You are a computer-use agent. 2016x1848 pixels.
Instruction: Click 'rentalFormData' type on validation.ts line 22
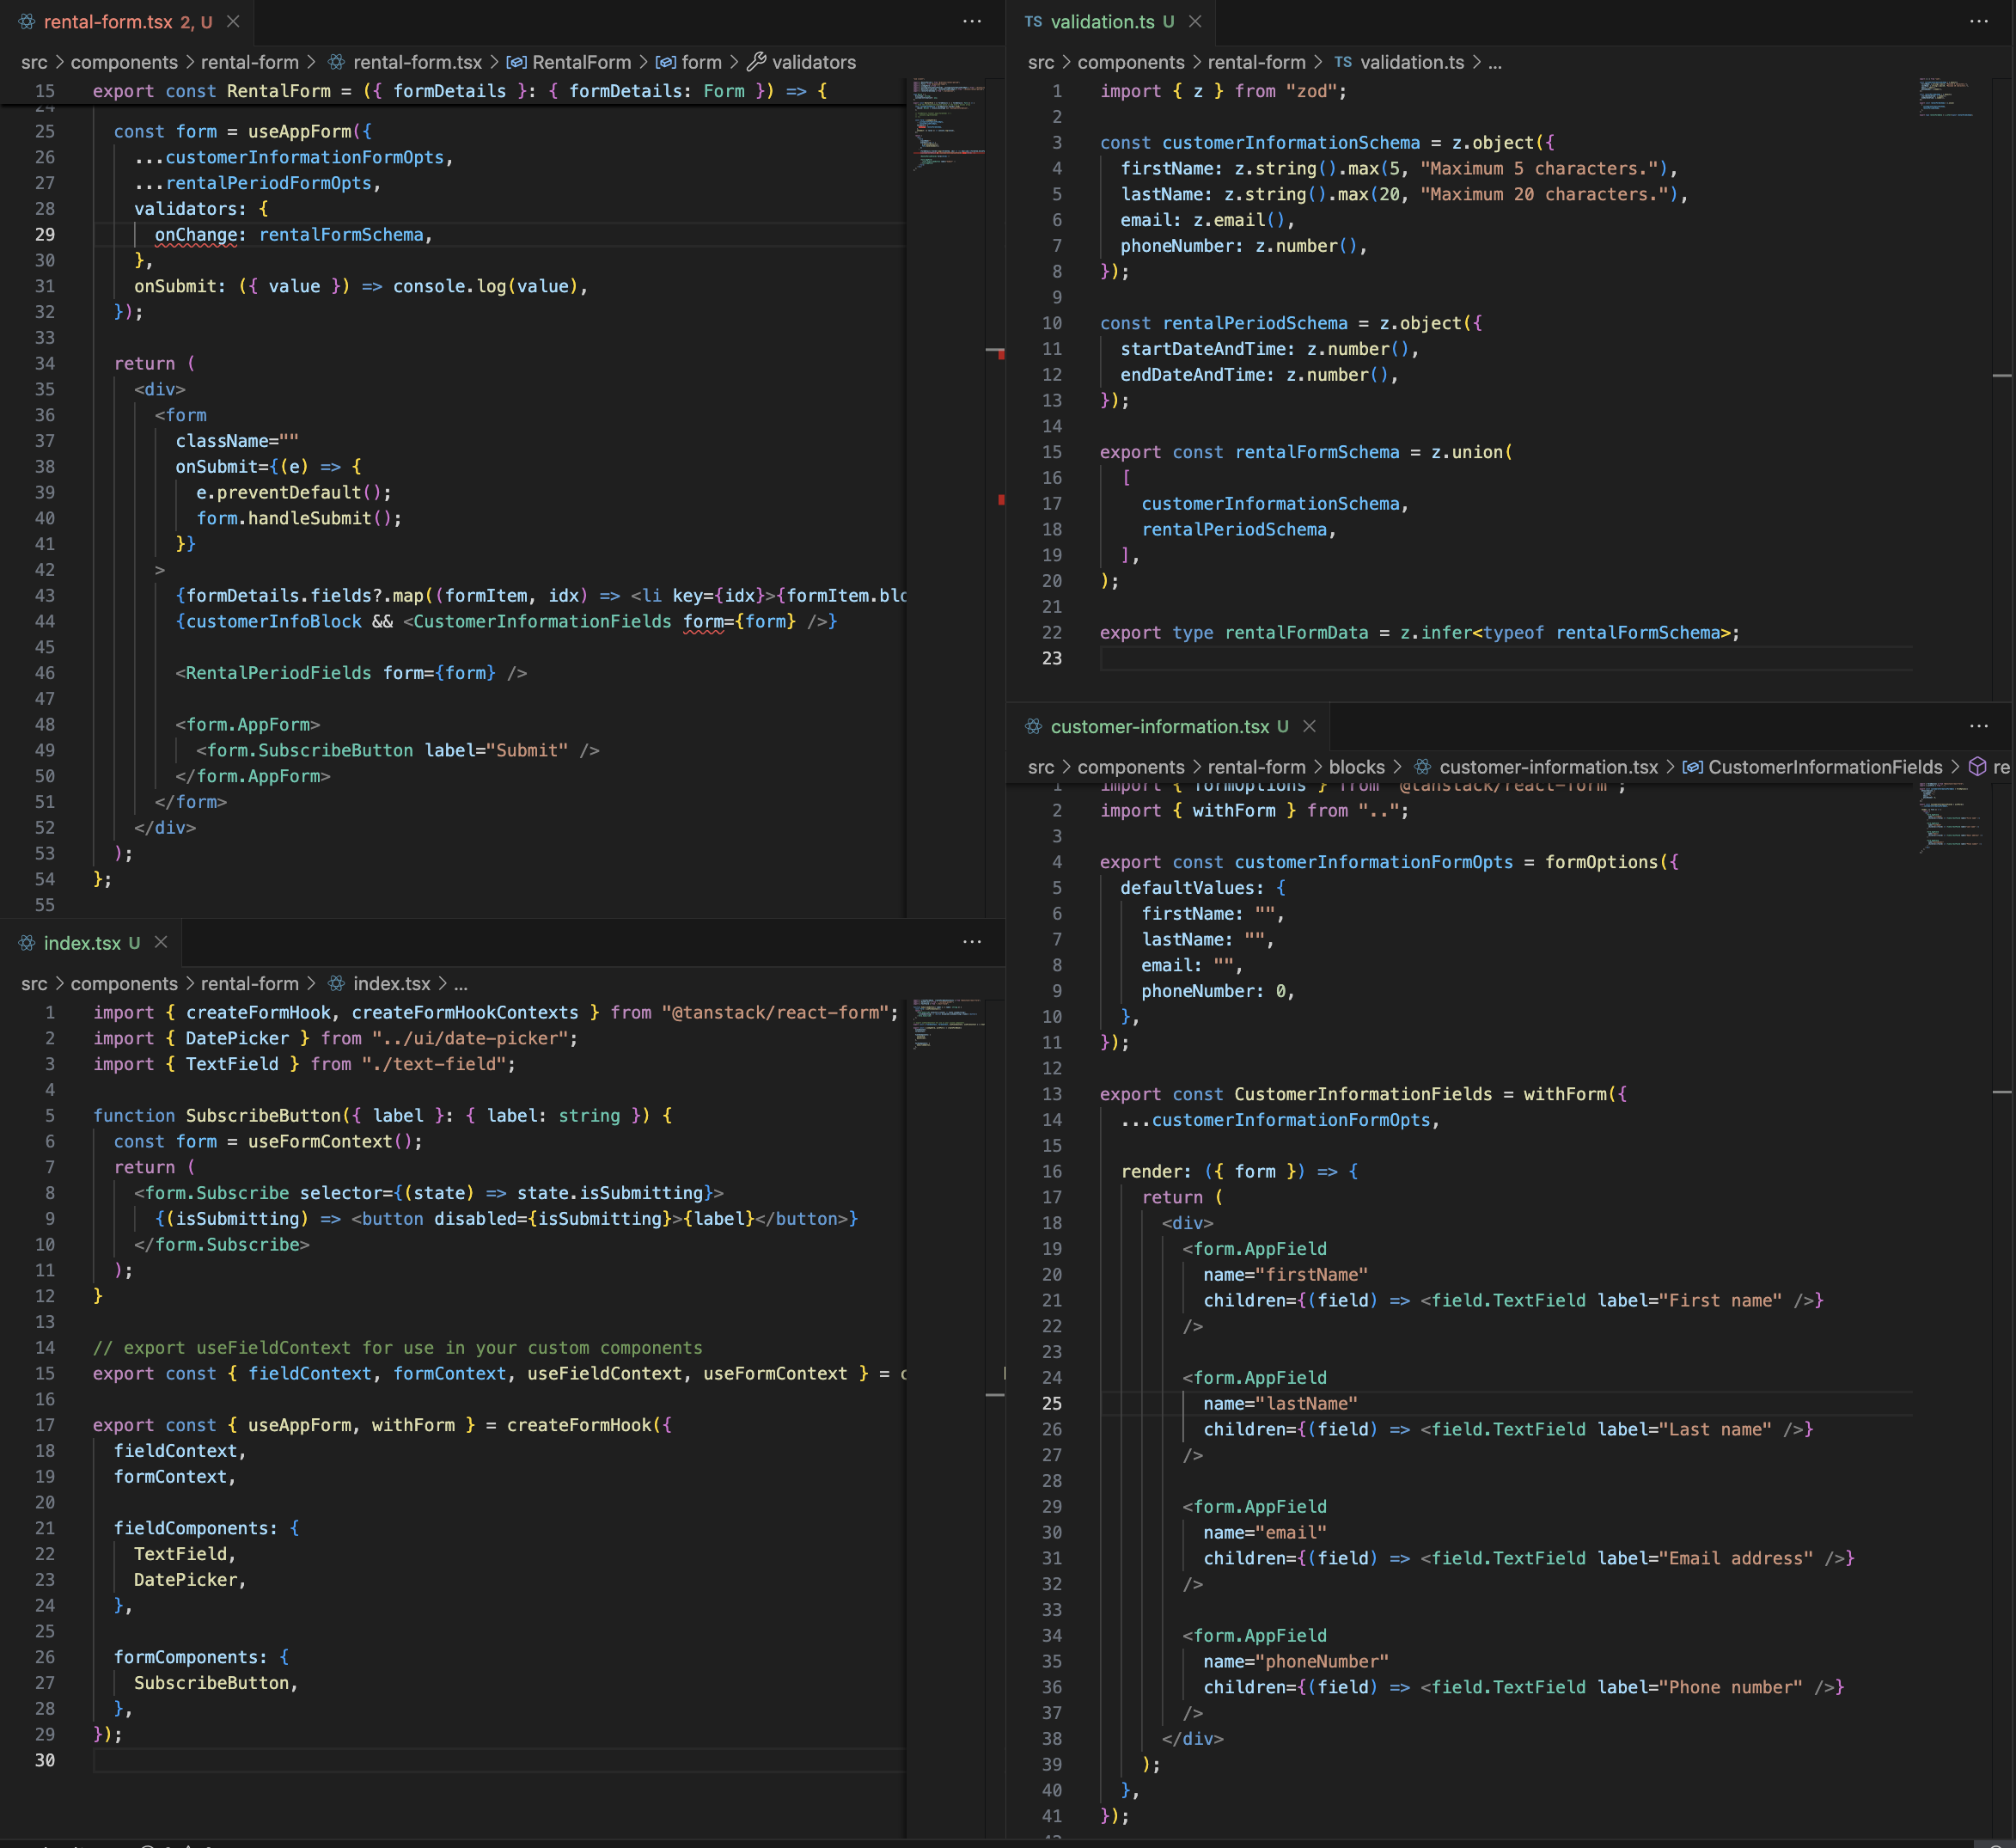click(x=1296, y=632)
